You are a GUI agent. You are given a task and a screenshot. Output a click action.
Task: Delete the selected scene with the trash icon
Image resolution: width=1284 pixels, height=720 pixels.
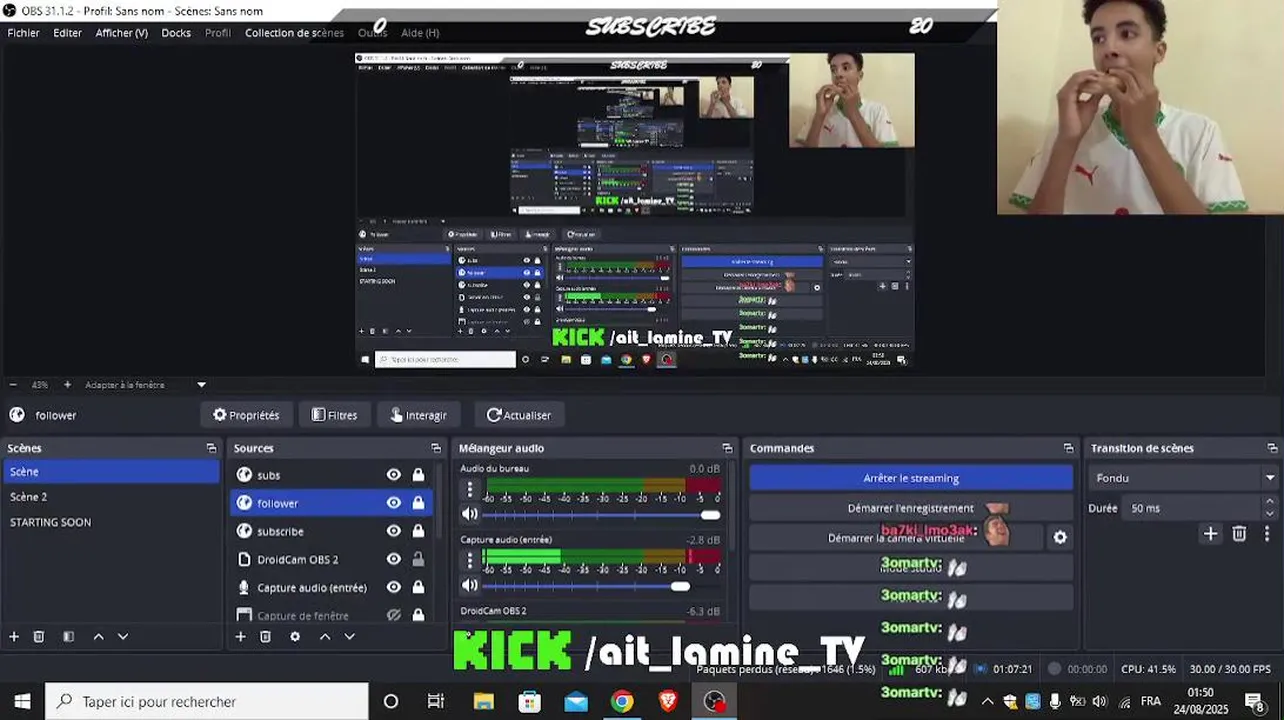(39, 636)
